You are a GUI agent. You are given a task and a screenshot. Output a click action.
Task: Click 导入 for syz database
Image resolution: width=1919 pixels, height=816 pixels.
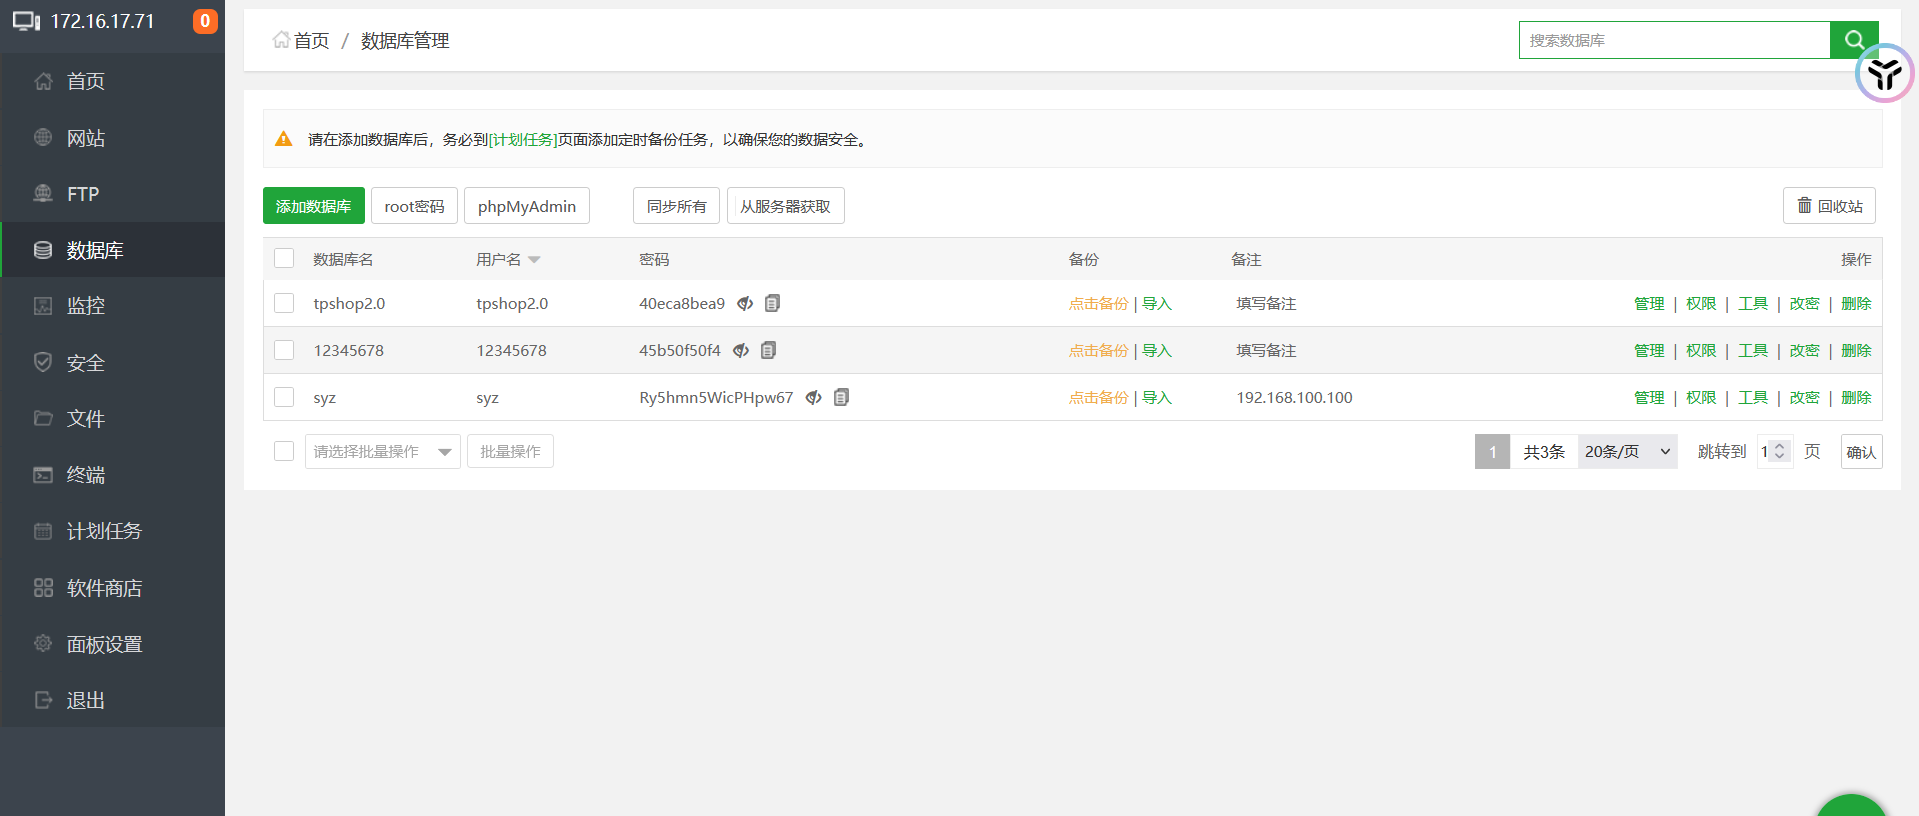pyautogui.click(x=1157, y=397)
